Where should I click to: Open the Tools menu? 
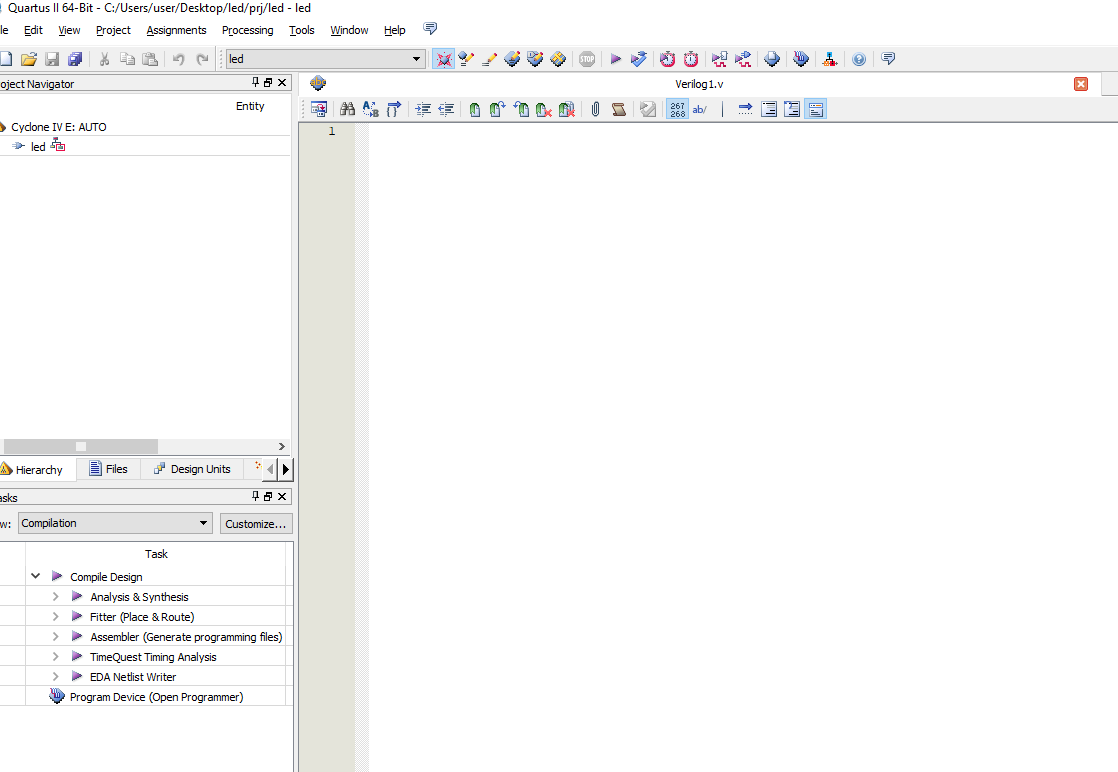tap(302, 30)
